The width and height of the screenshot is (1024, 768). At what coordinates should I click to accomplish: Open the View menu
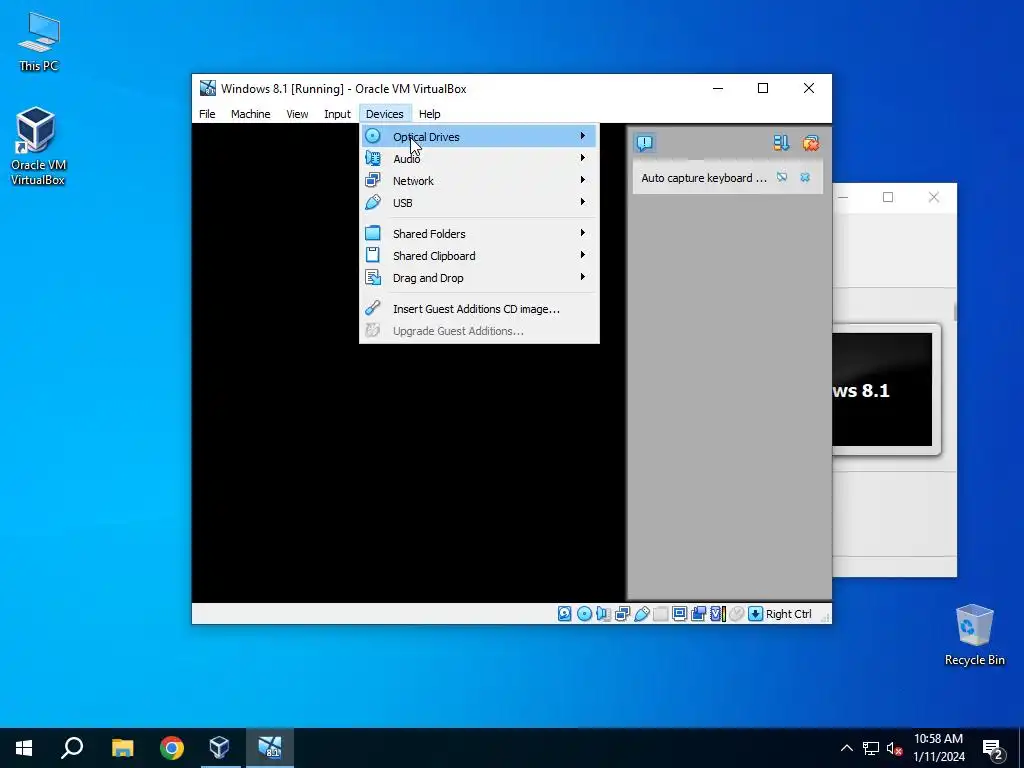pyautogui.click(x=297, y=114)
